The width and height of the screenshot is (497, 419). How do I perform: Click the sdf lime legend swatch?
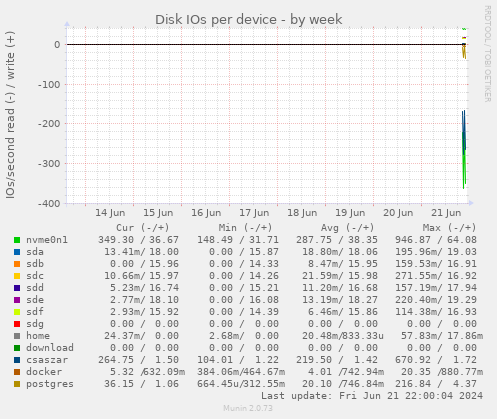click(x=17, y=312)
